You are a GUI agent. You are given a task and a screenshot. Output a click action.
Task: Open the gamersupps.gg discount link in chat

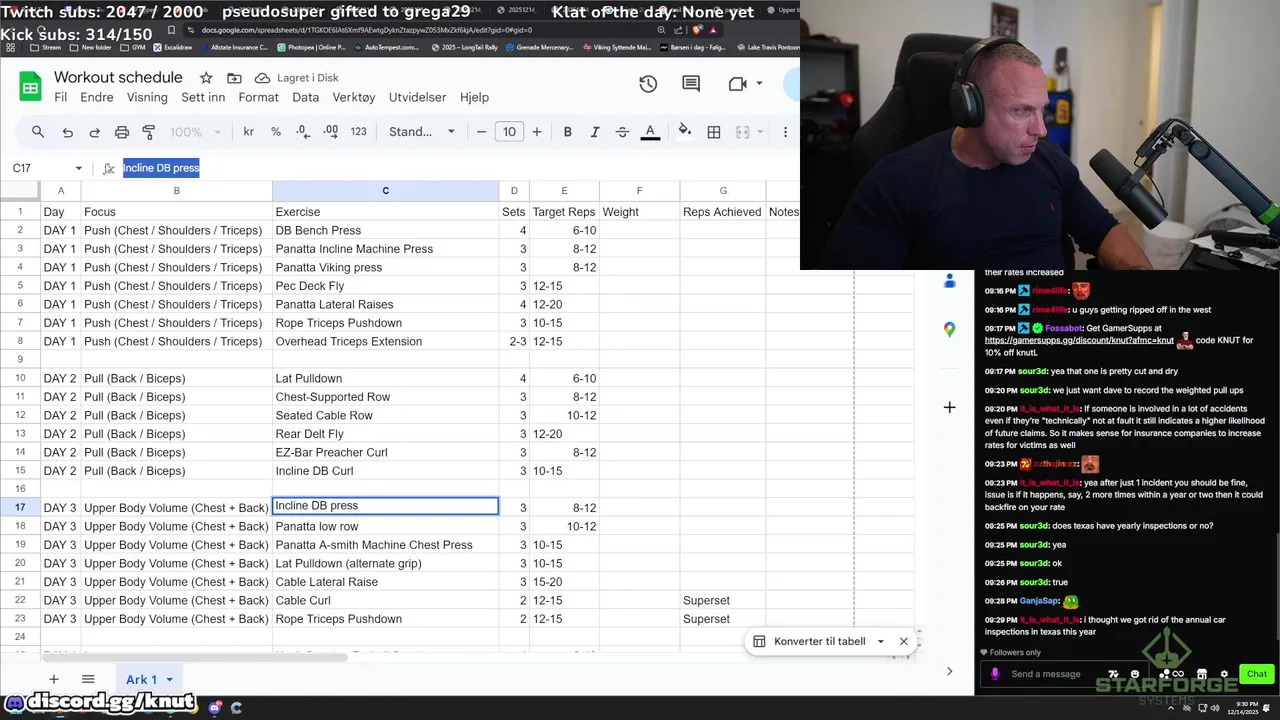click(x=1079, y=340)
